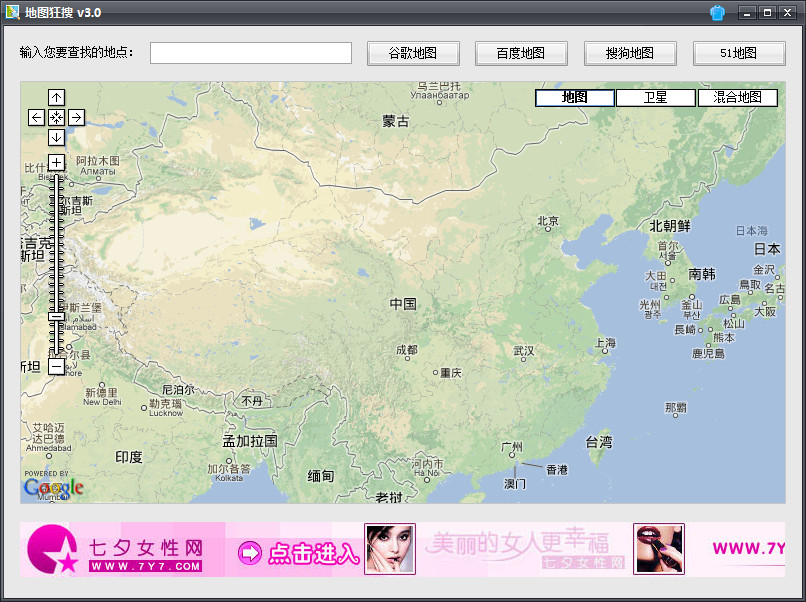Viewport: 806px width, 602px height.
Task: Minimize the 地图狂搜 window
Action: click(x=747, y=12)
